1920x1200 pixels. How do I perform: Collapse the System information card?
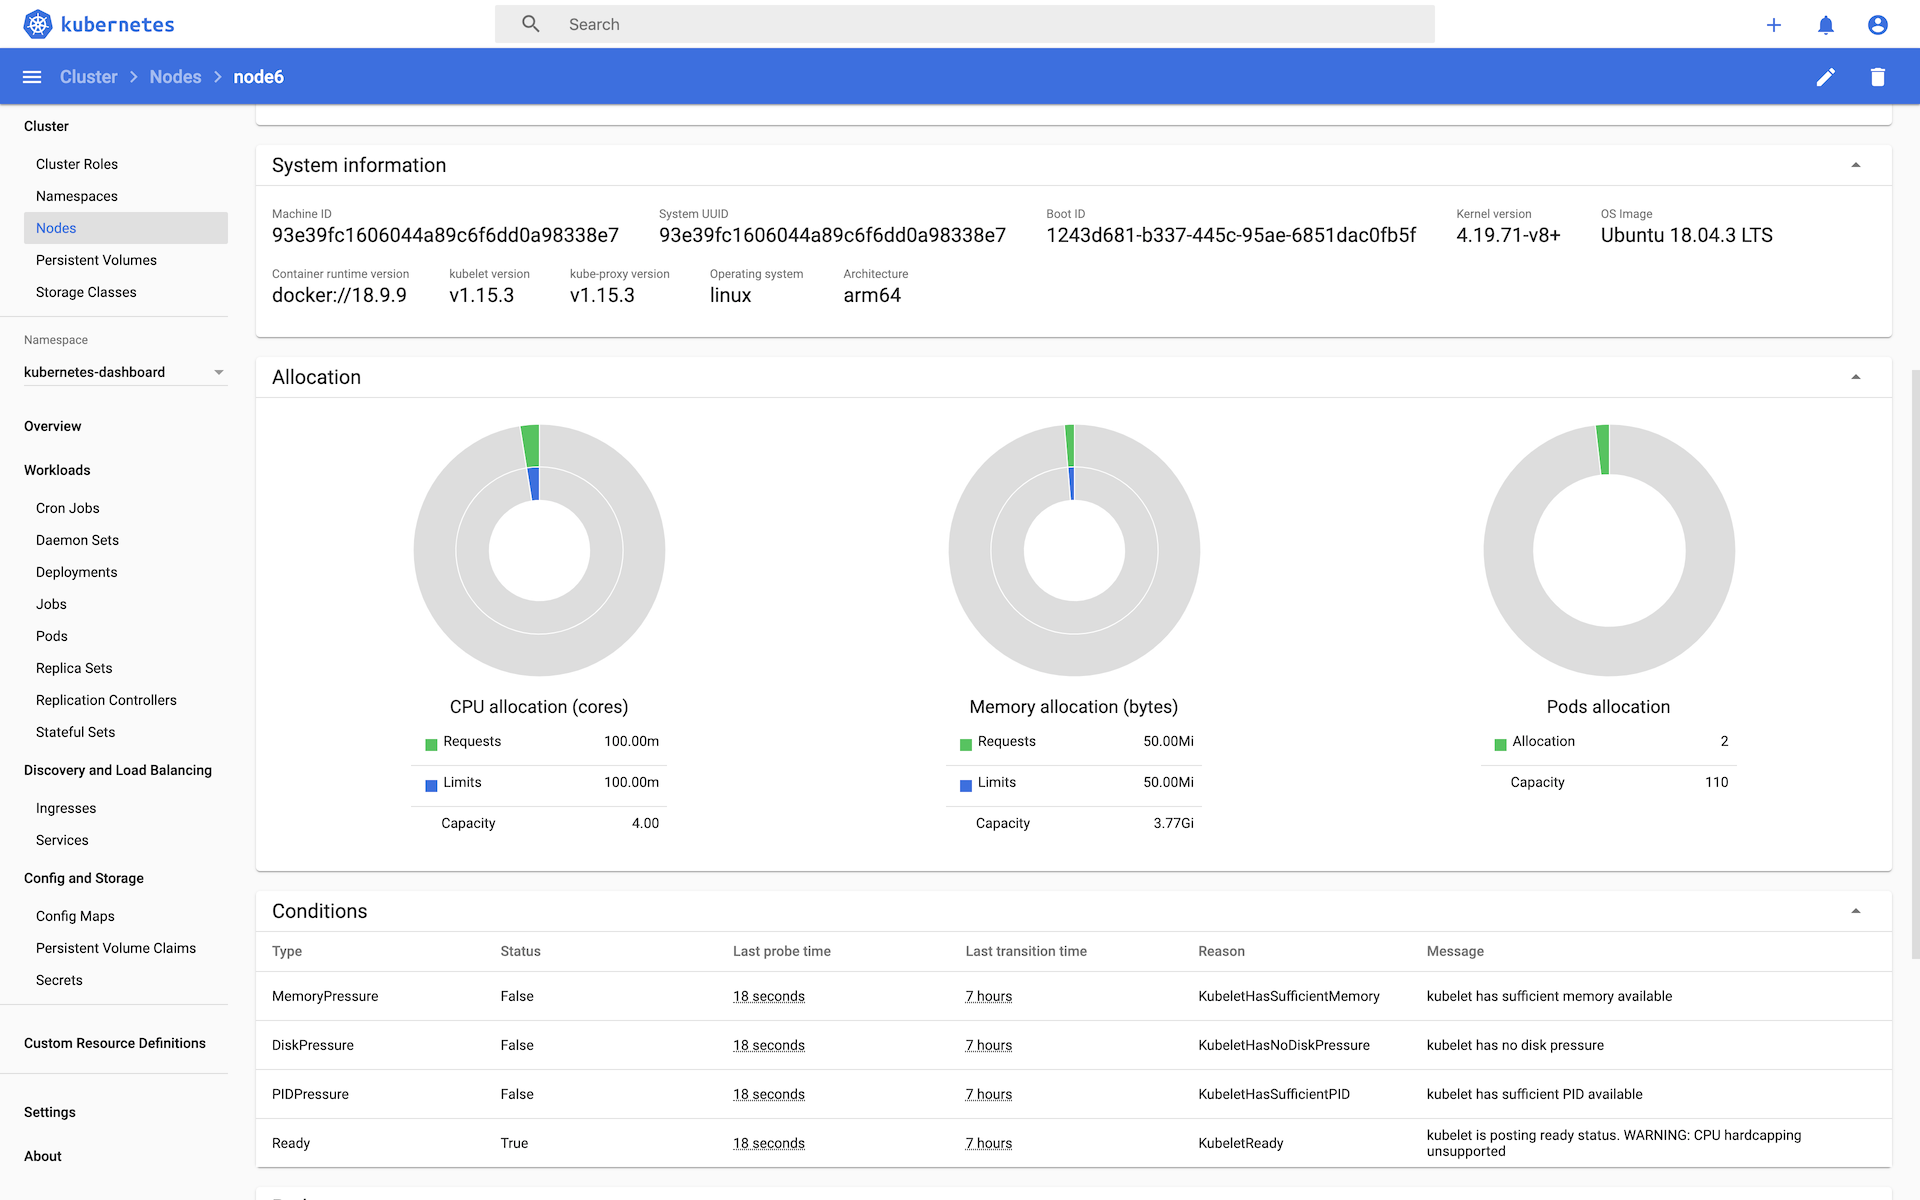[1855, 165]
